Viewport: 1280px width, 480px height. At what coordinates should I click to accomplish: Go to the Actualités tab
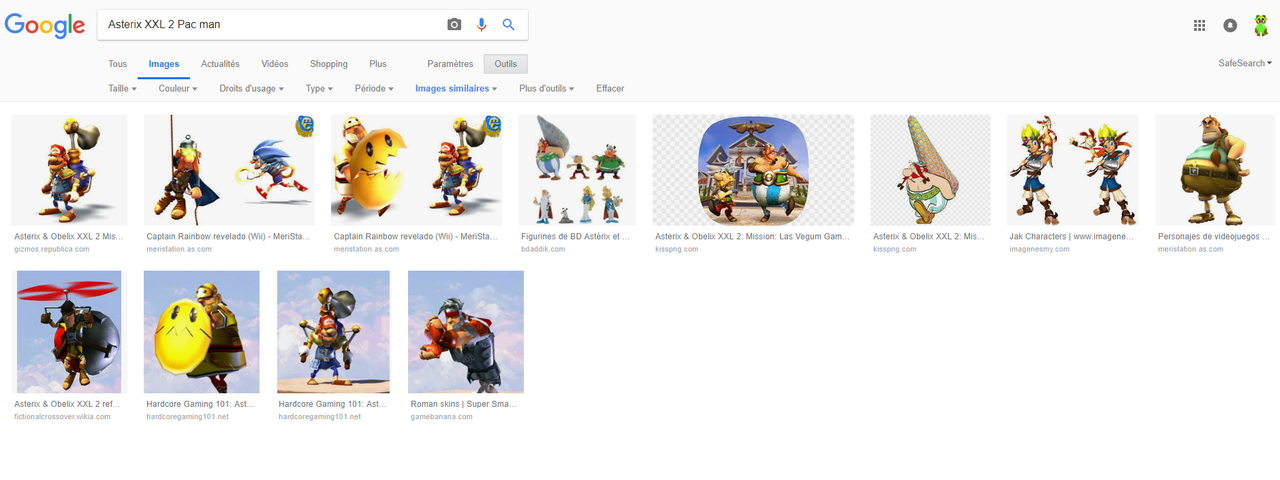(220, 64)
